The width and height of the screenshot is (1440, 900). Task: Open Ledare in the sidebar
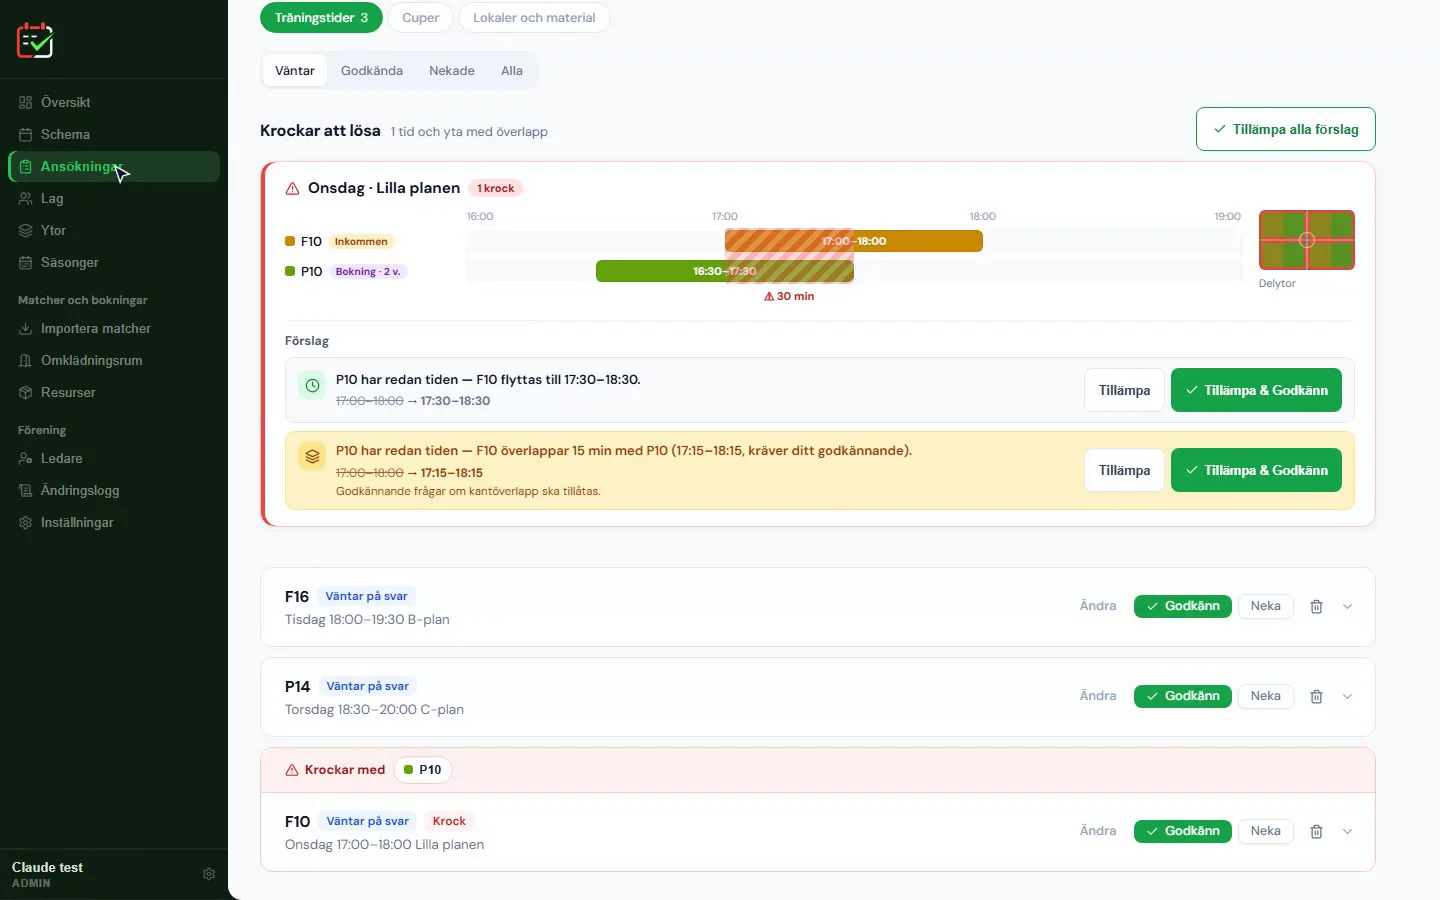114,458
